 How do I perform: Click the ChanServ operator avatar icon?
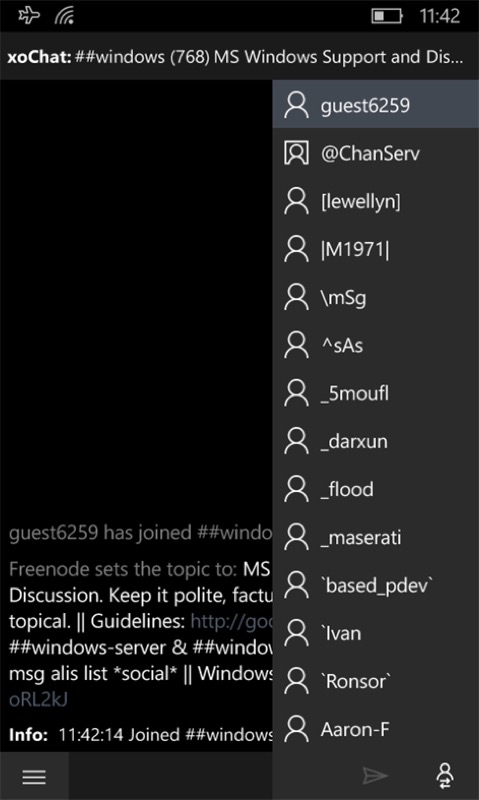pyautogui.click(x=296, y=153)
